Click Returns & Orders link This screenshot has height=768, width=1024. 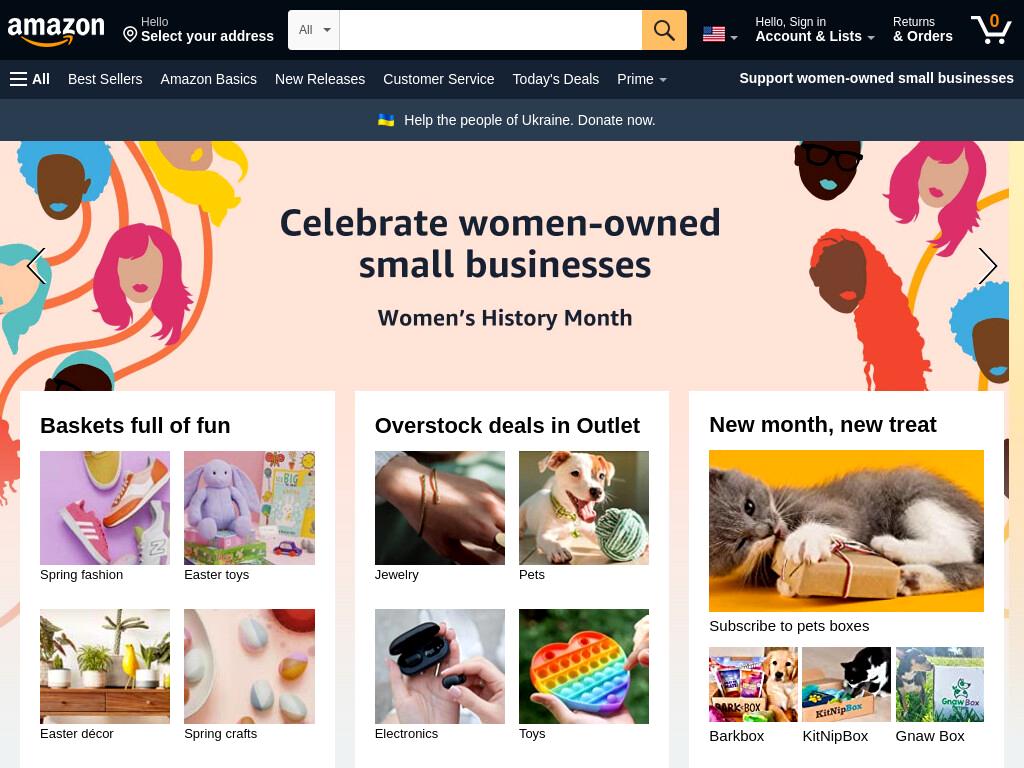pos(922,29)
